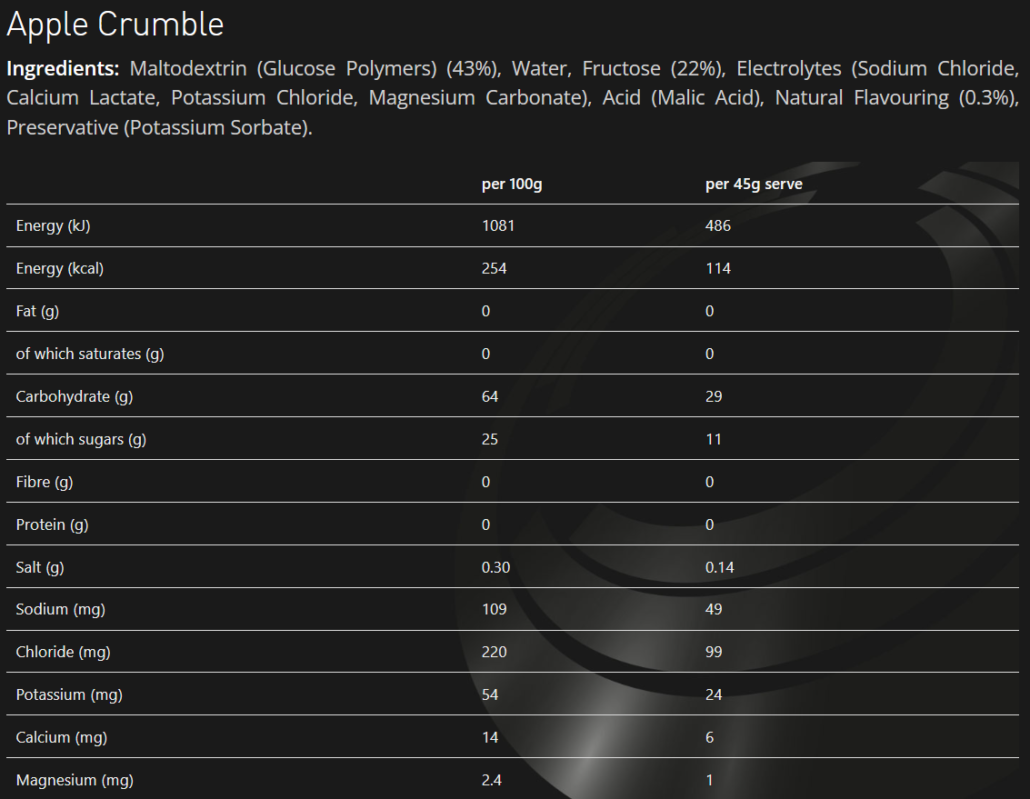Click the Salt (g) row label
The height and width of the screenshot is (799, 1030).
point(40,567)
